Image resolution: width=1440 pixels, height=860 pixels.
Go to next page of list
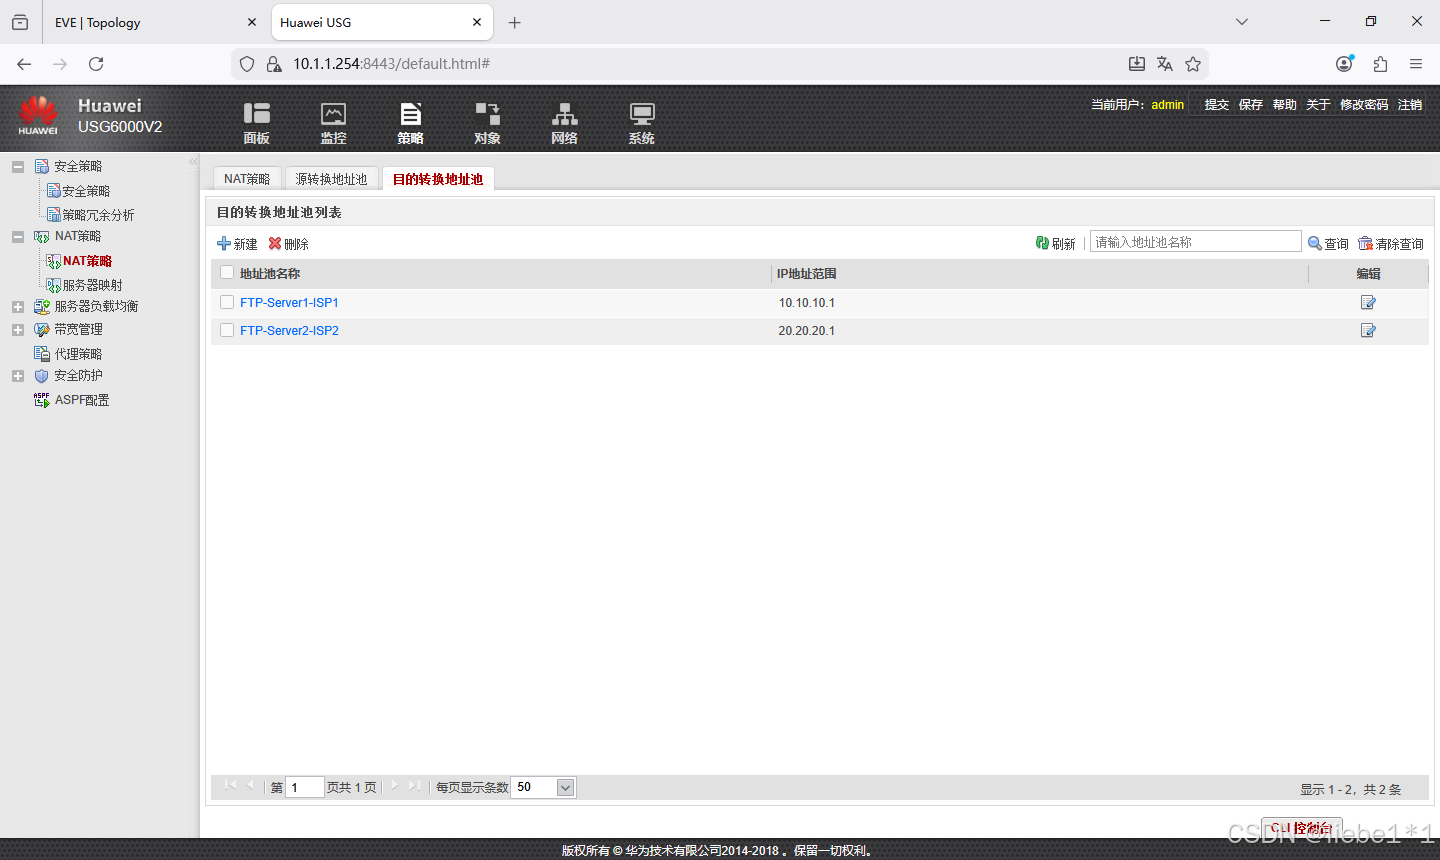click(x=394, y=786)
